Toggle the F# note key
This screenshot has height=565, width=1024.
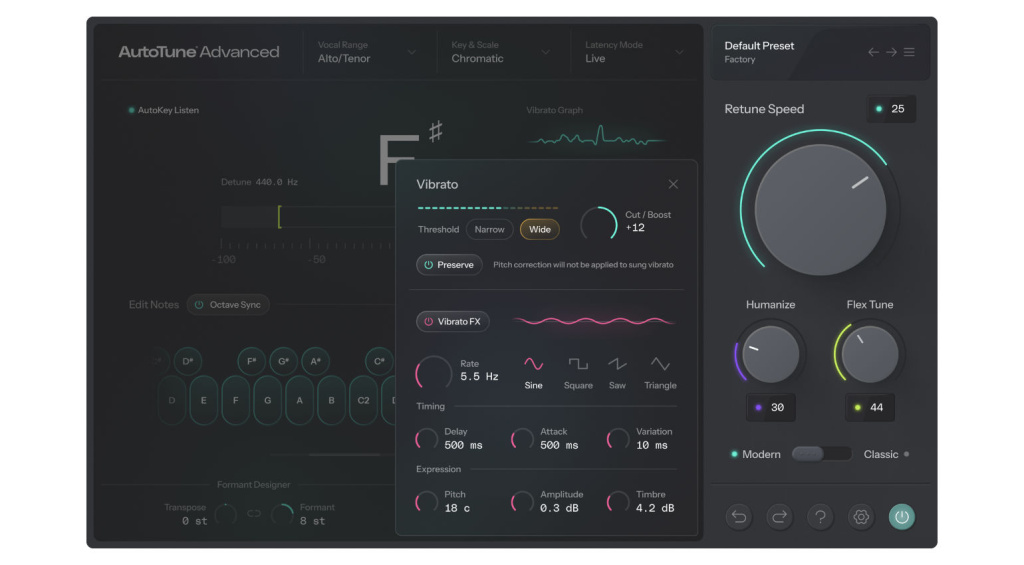(x=251, y=361)
